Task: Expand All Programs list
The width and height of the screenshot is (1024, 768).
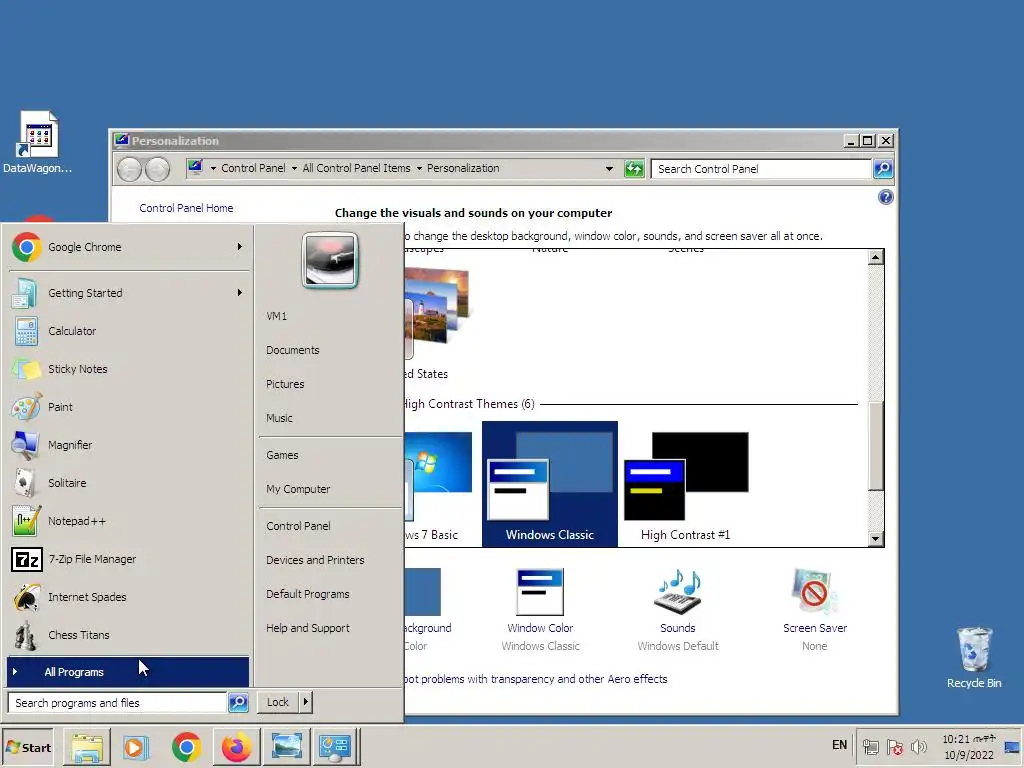Action: (x=128, y=671)
